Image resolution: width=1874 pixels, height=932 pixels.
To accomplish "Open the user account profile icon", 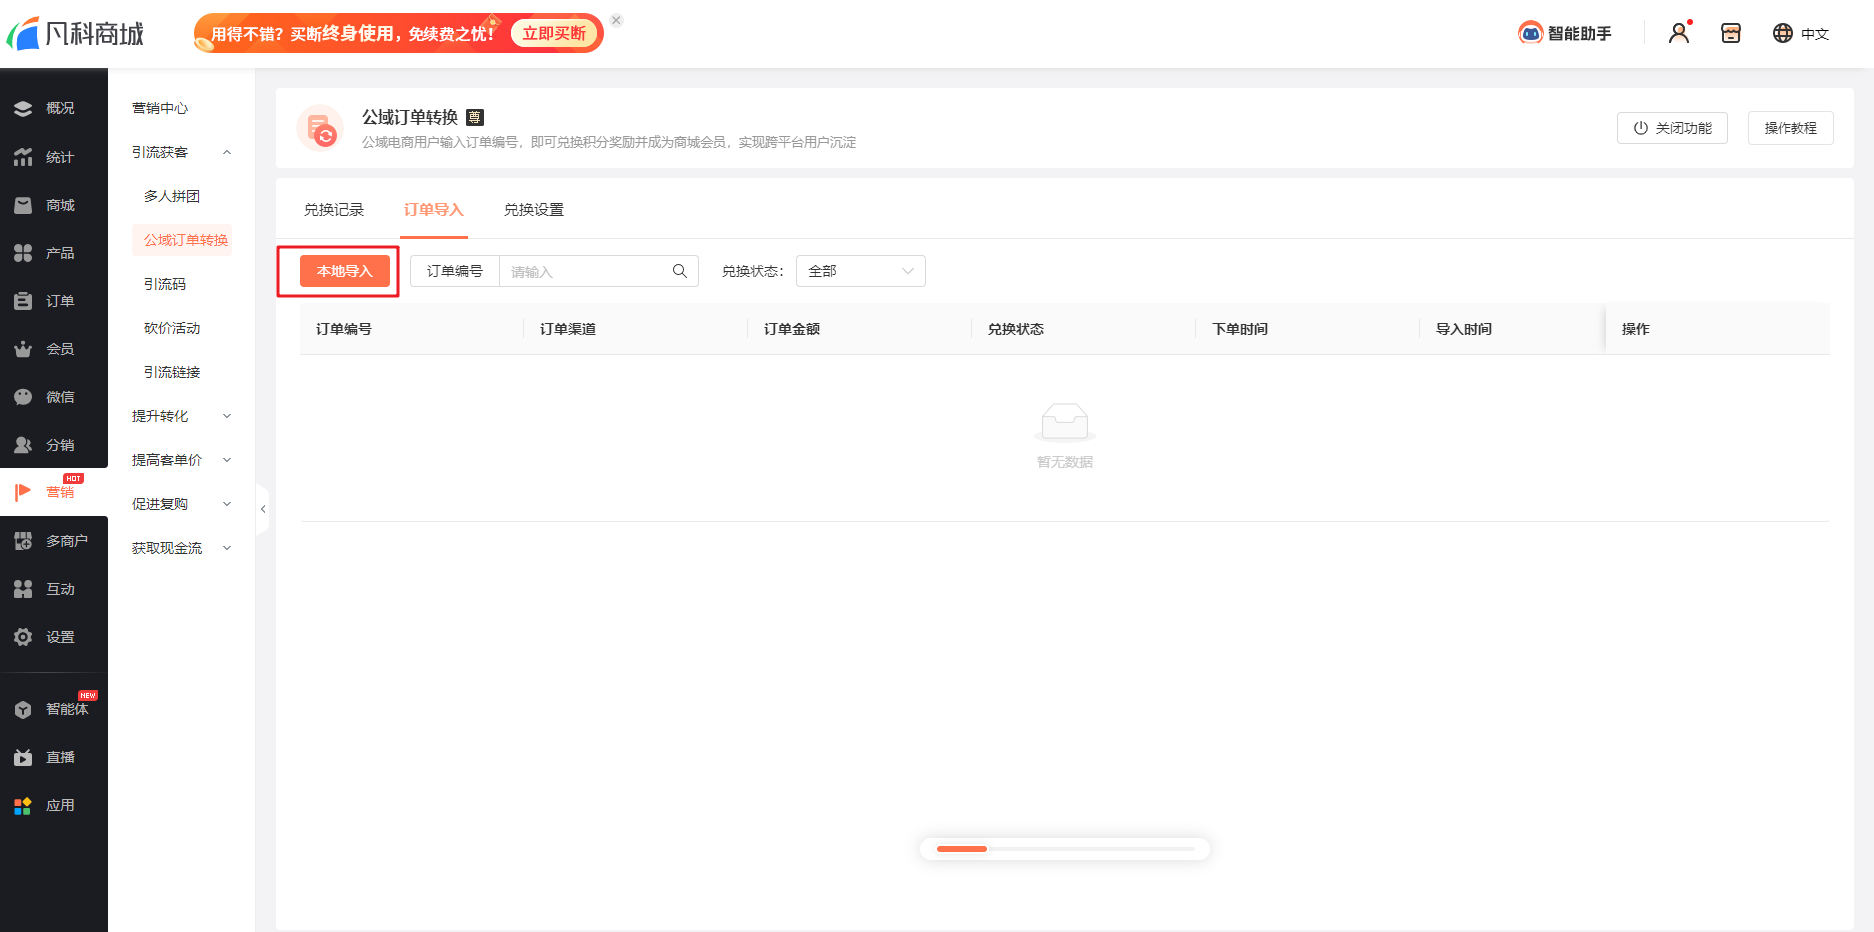I will tap(1679, 33).
